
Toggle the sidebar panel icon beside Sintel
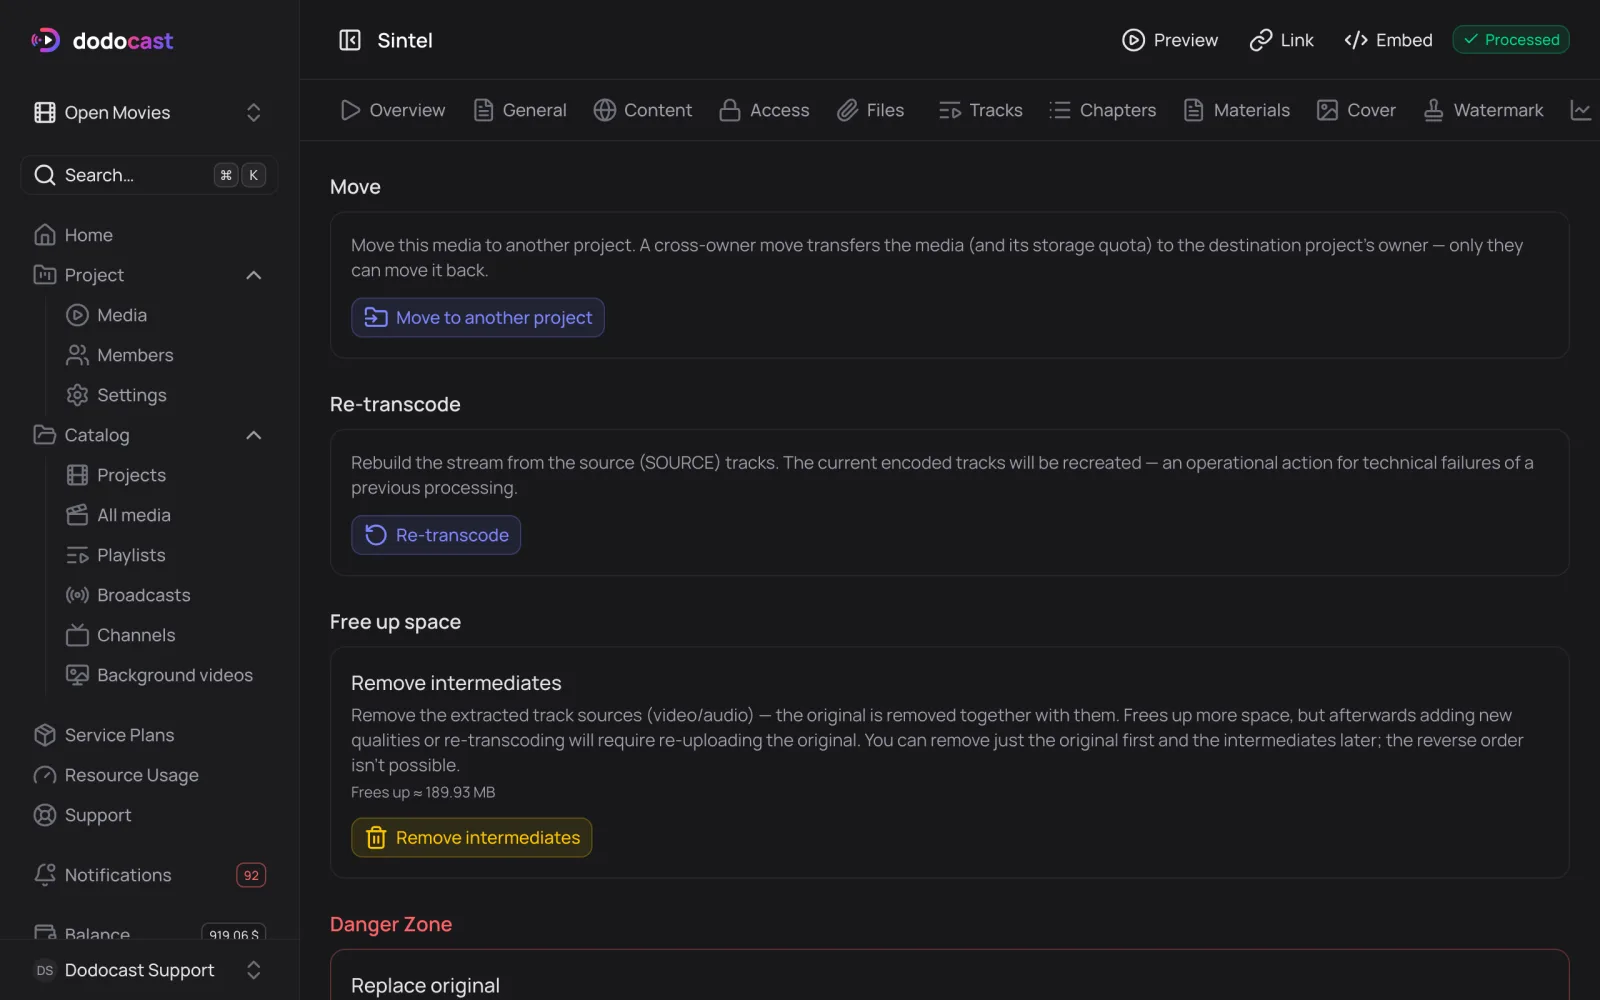350,40
